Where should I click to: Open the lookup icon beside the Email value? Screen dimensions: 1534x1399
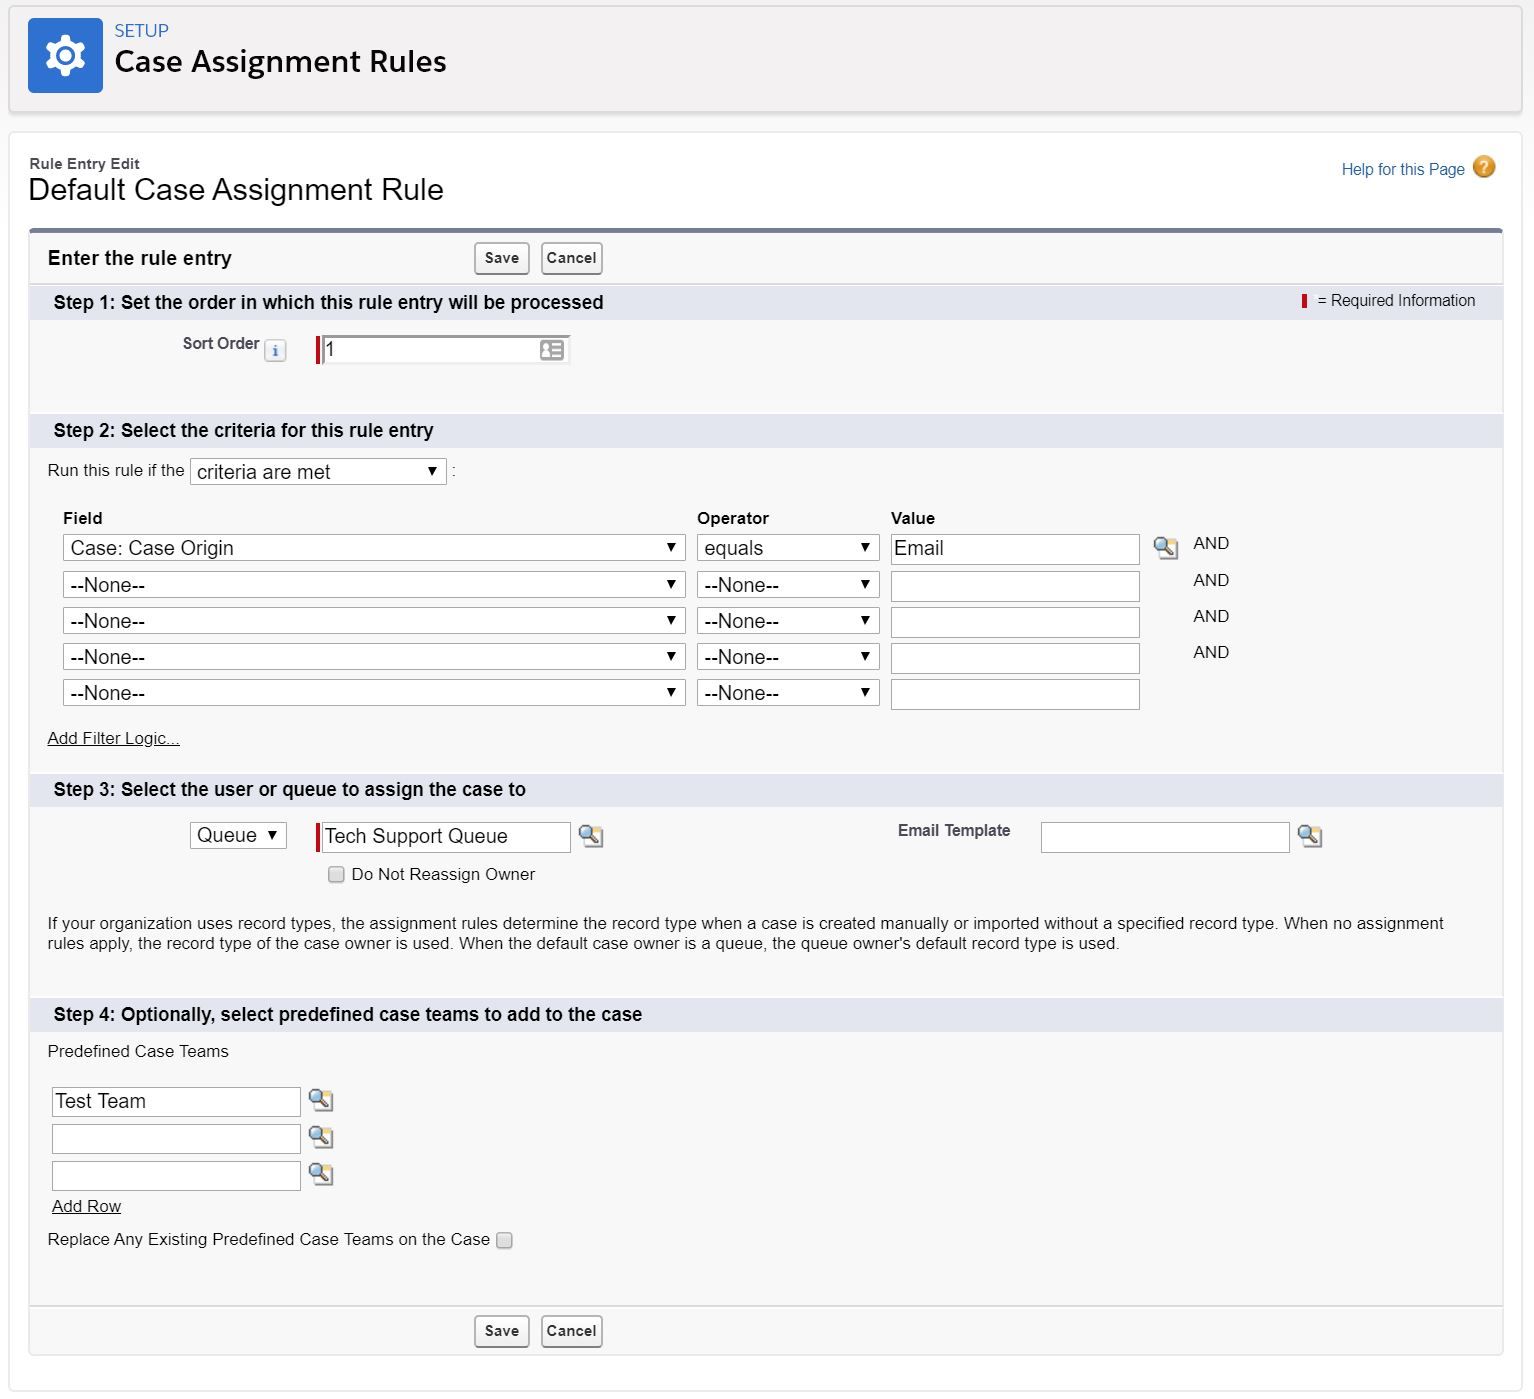(1165, 548)
